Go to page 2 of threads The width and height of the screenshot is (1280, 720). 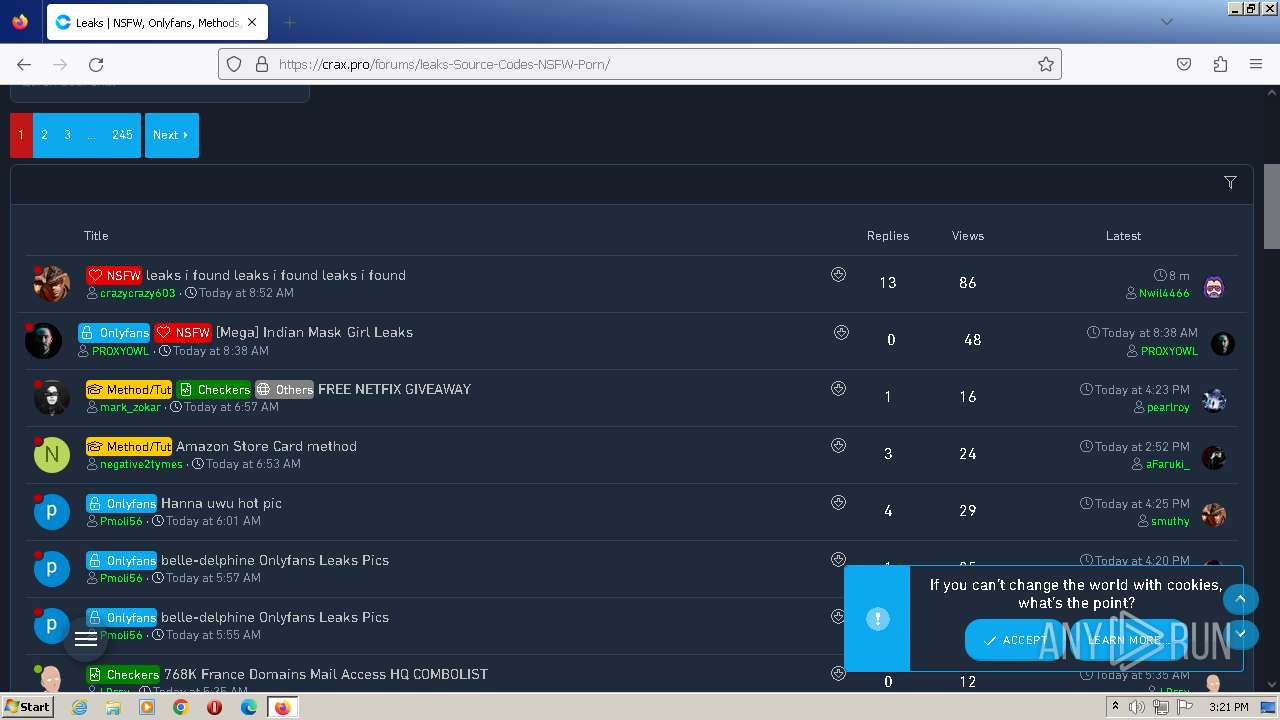(44, 135)
